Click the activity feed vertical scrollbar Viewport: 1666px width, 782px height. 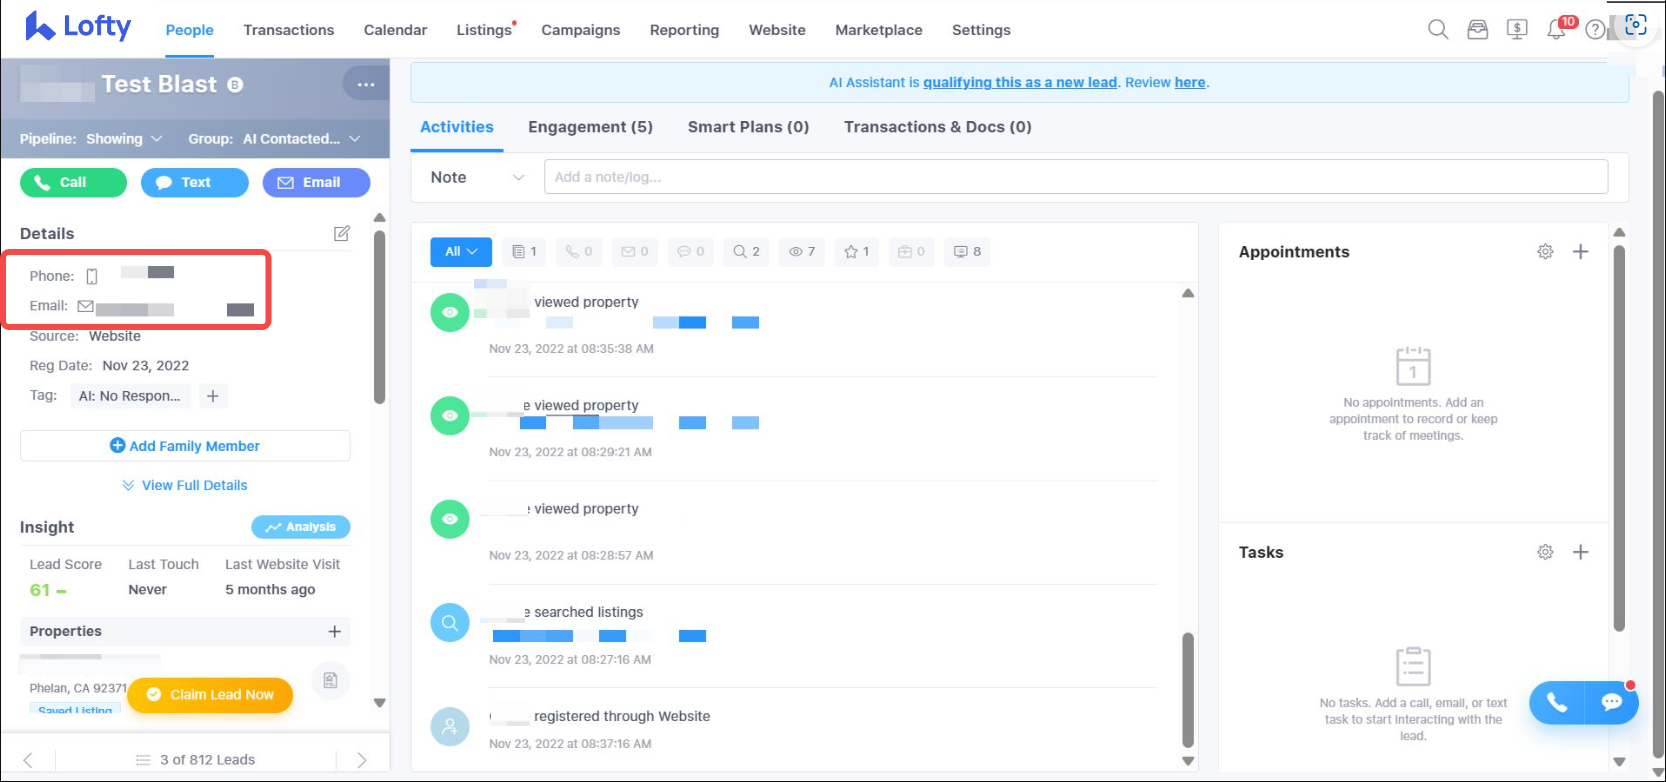(1188, 690)
